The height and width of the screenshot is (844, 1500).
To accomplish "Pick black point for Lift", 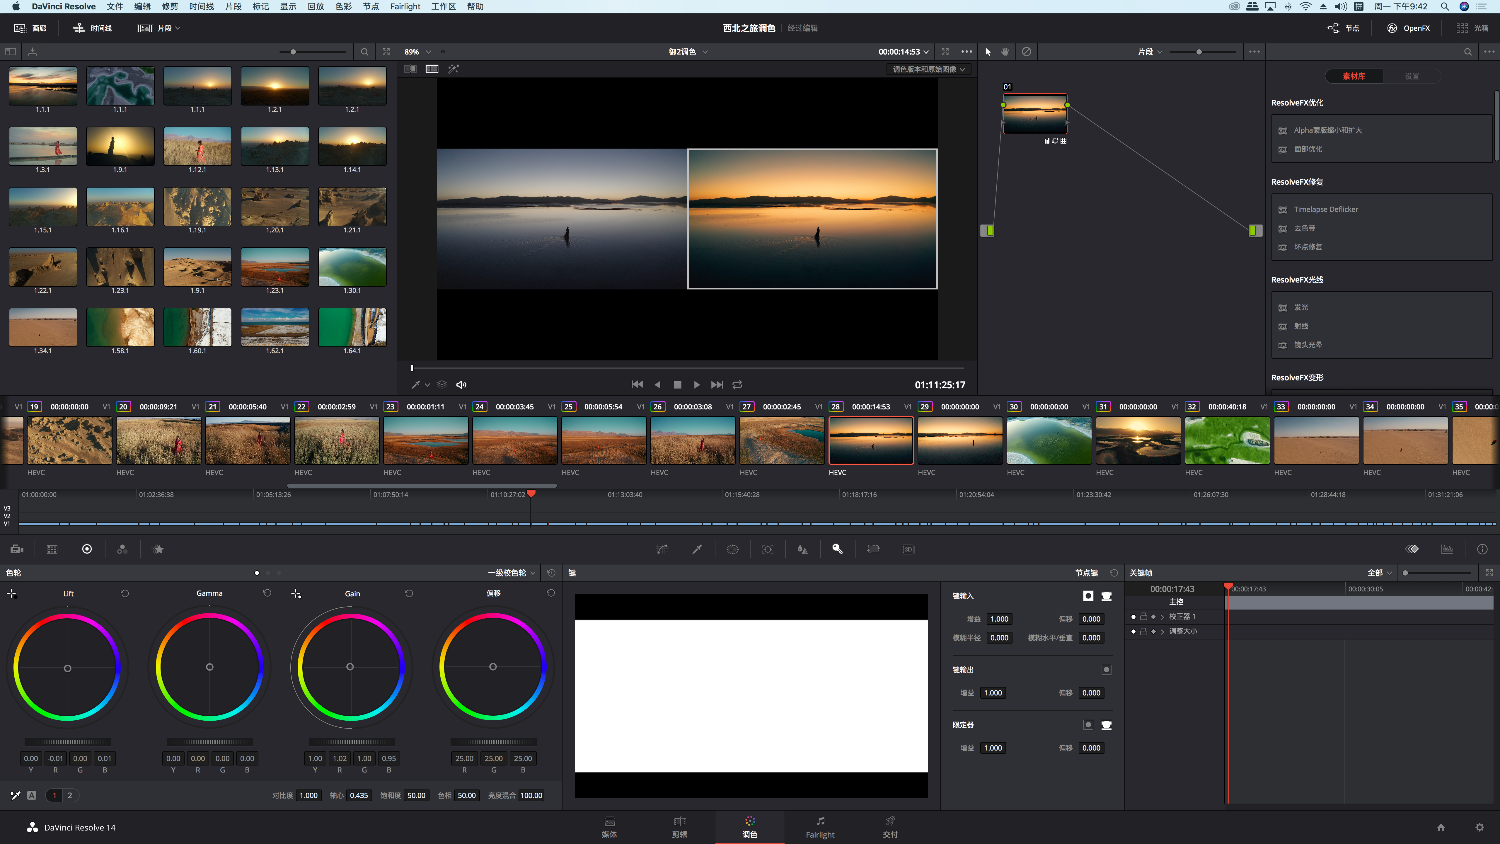I will coord(12,593).
